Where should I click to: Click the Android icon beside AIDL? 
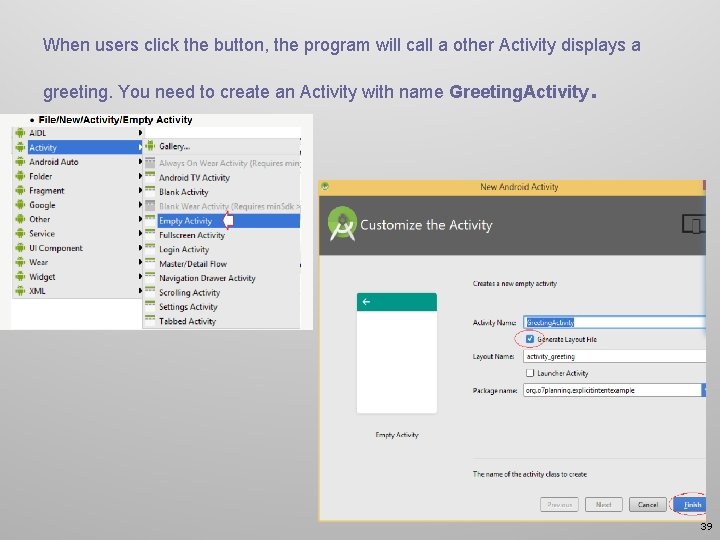tap(20, 133)
